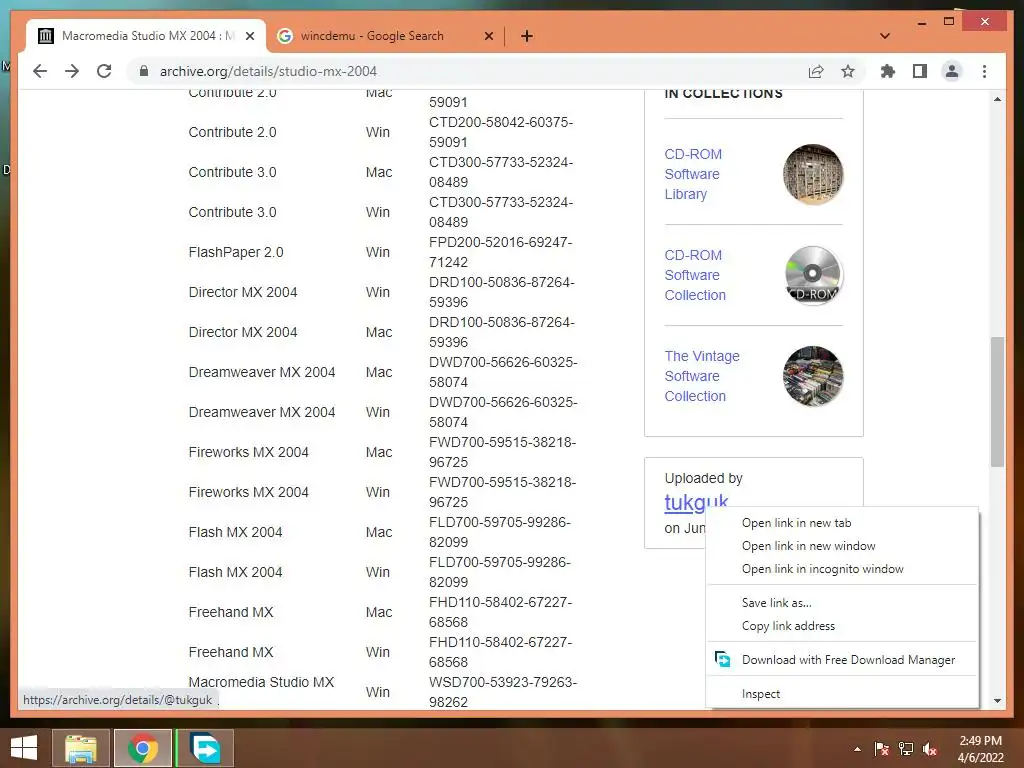Go forward in browser history
Image resolution: width=1024 pixels, height=768 pixels.
click(x=72, y=71)
